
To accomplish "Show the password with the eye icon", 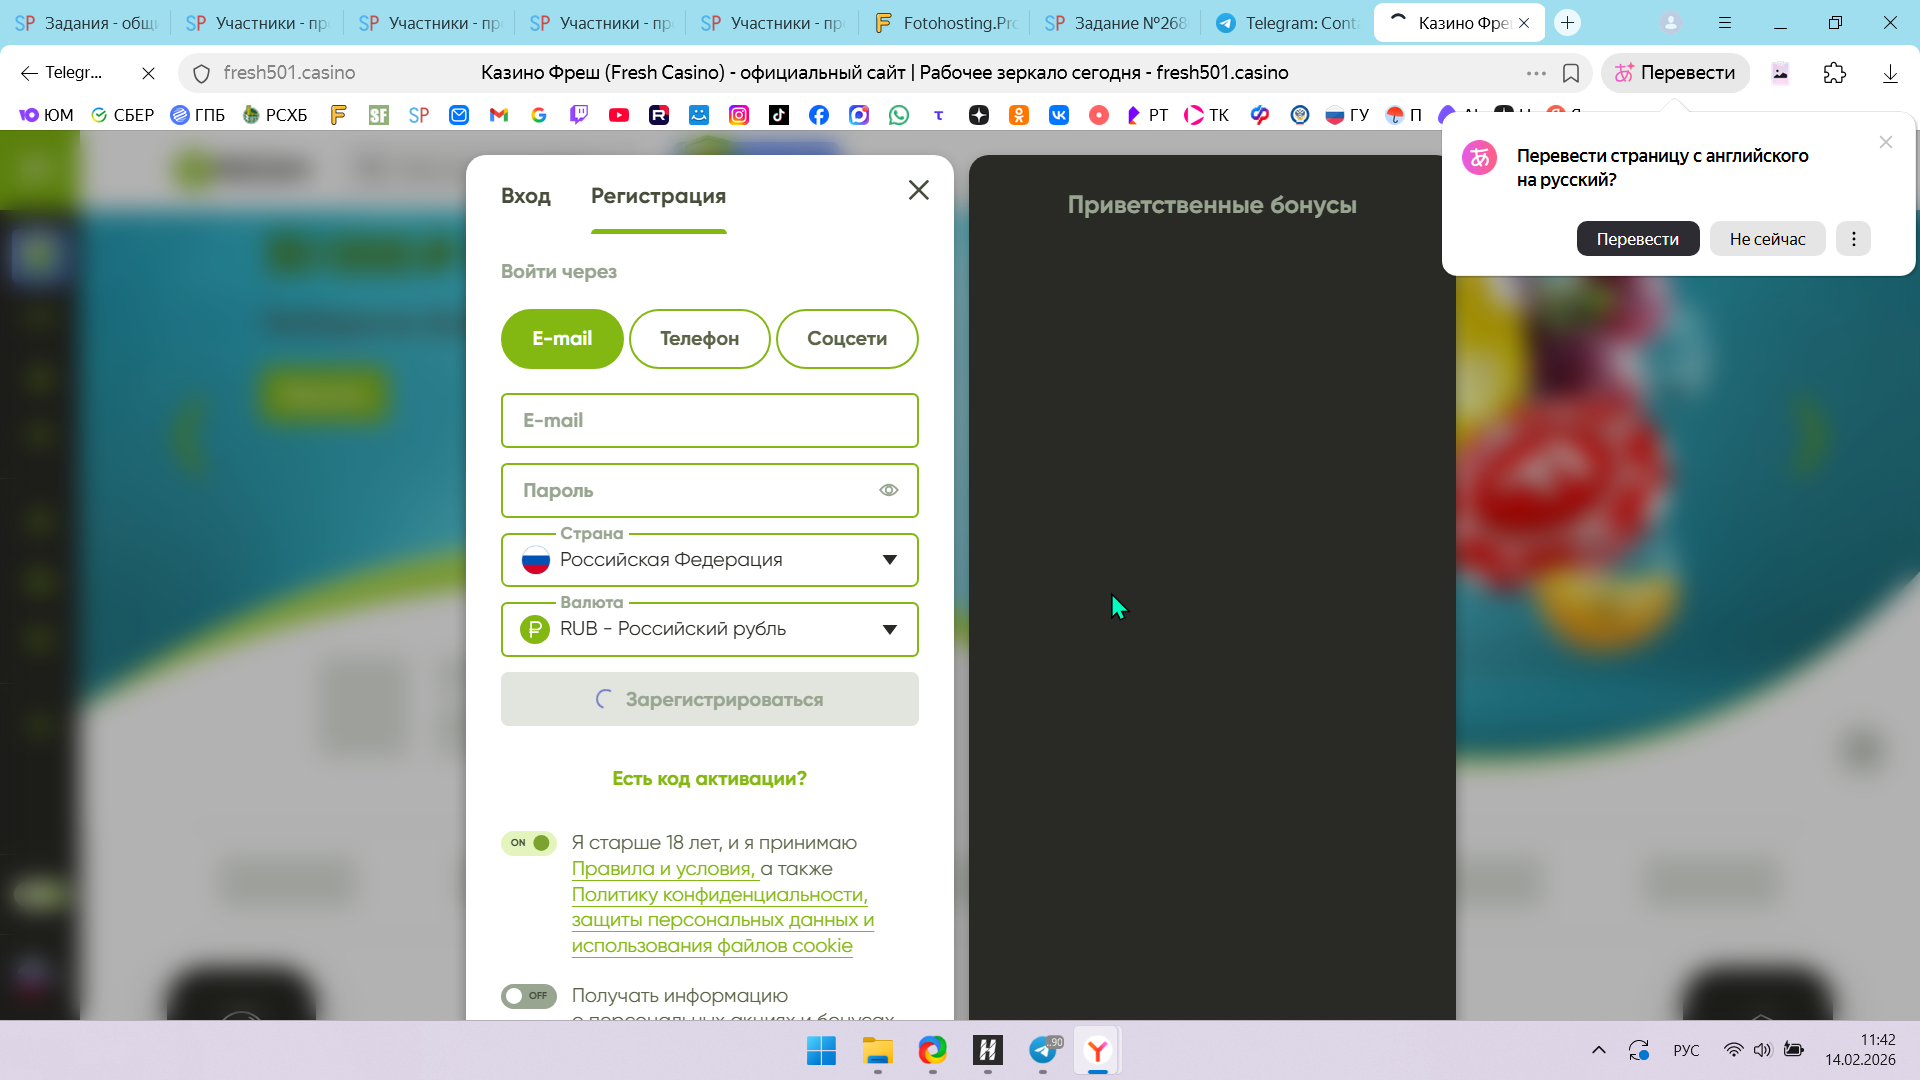I will (888, 490).
